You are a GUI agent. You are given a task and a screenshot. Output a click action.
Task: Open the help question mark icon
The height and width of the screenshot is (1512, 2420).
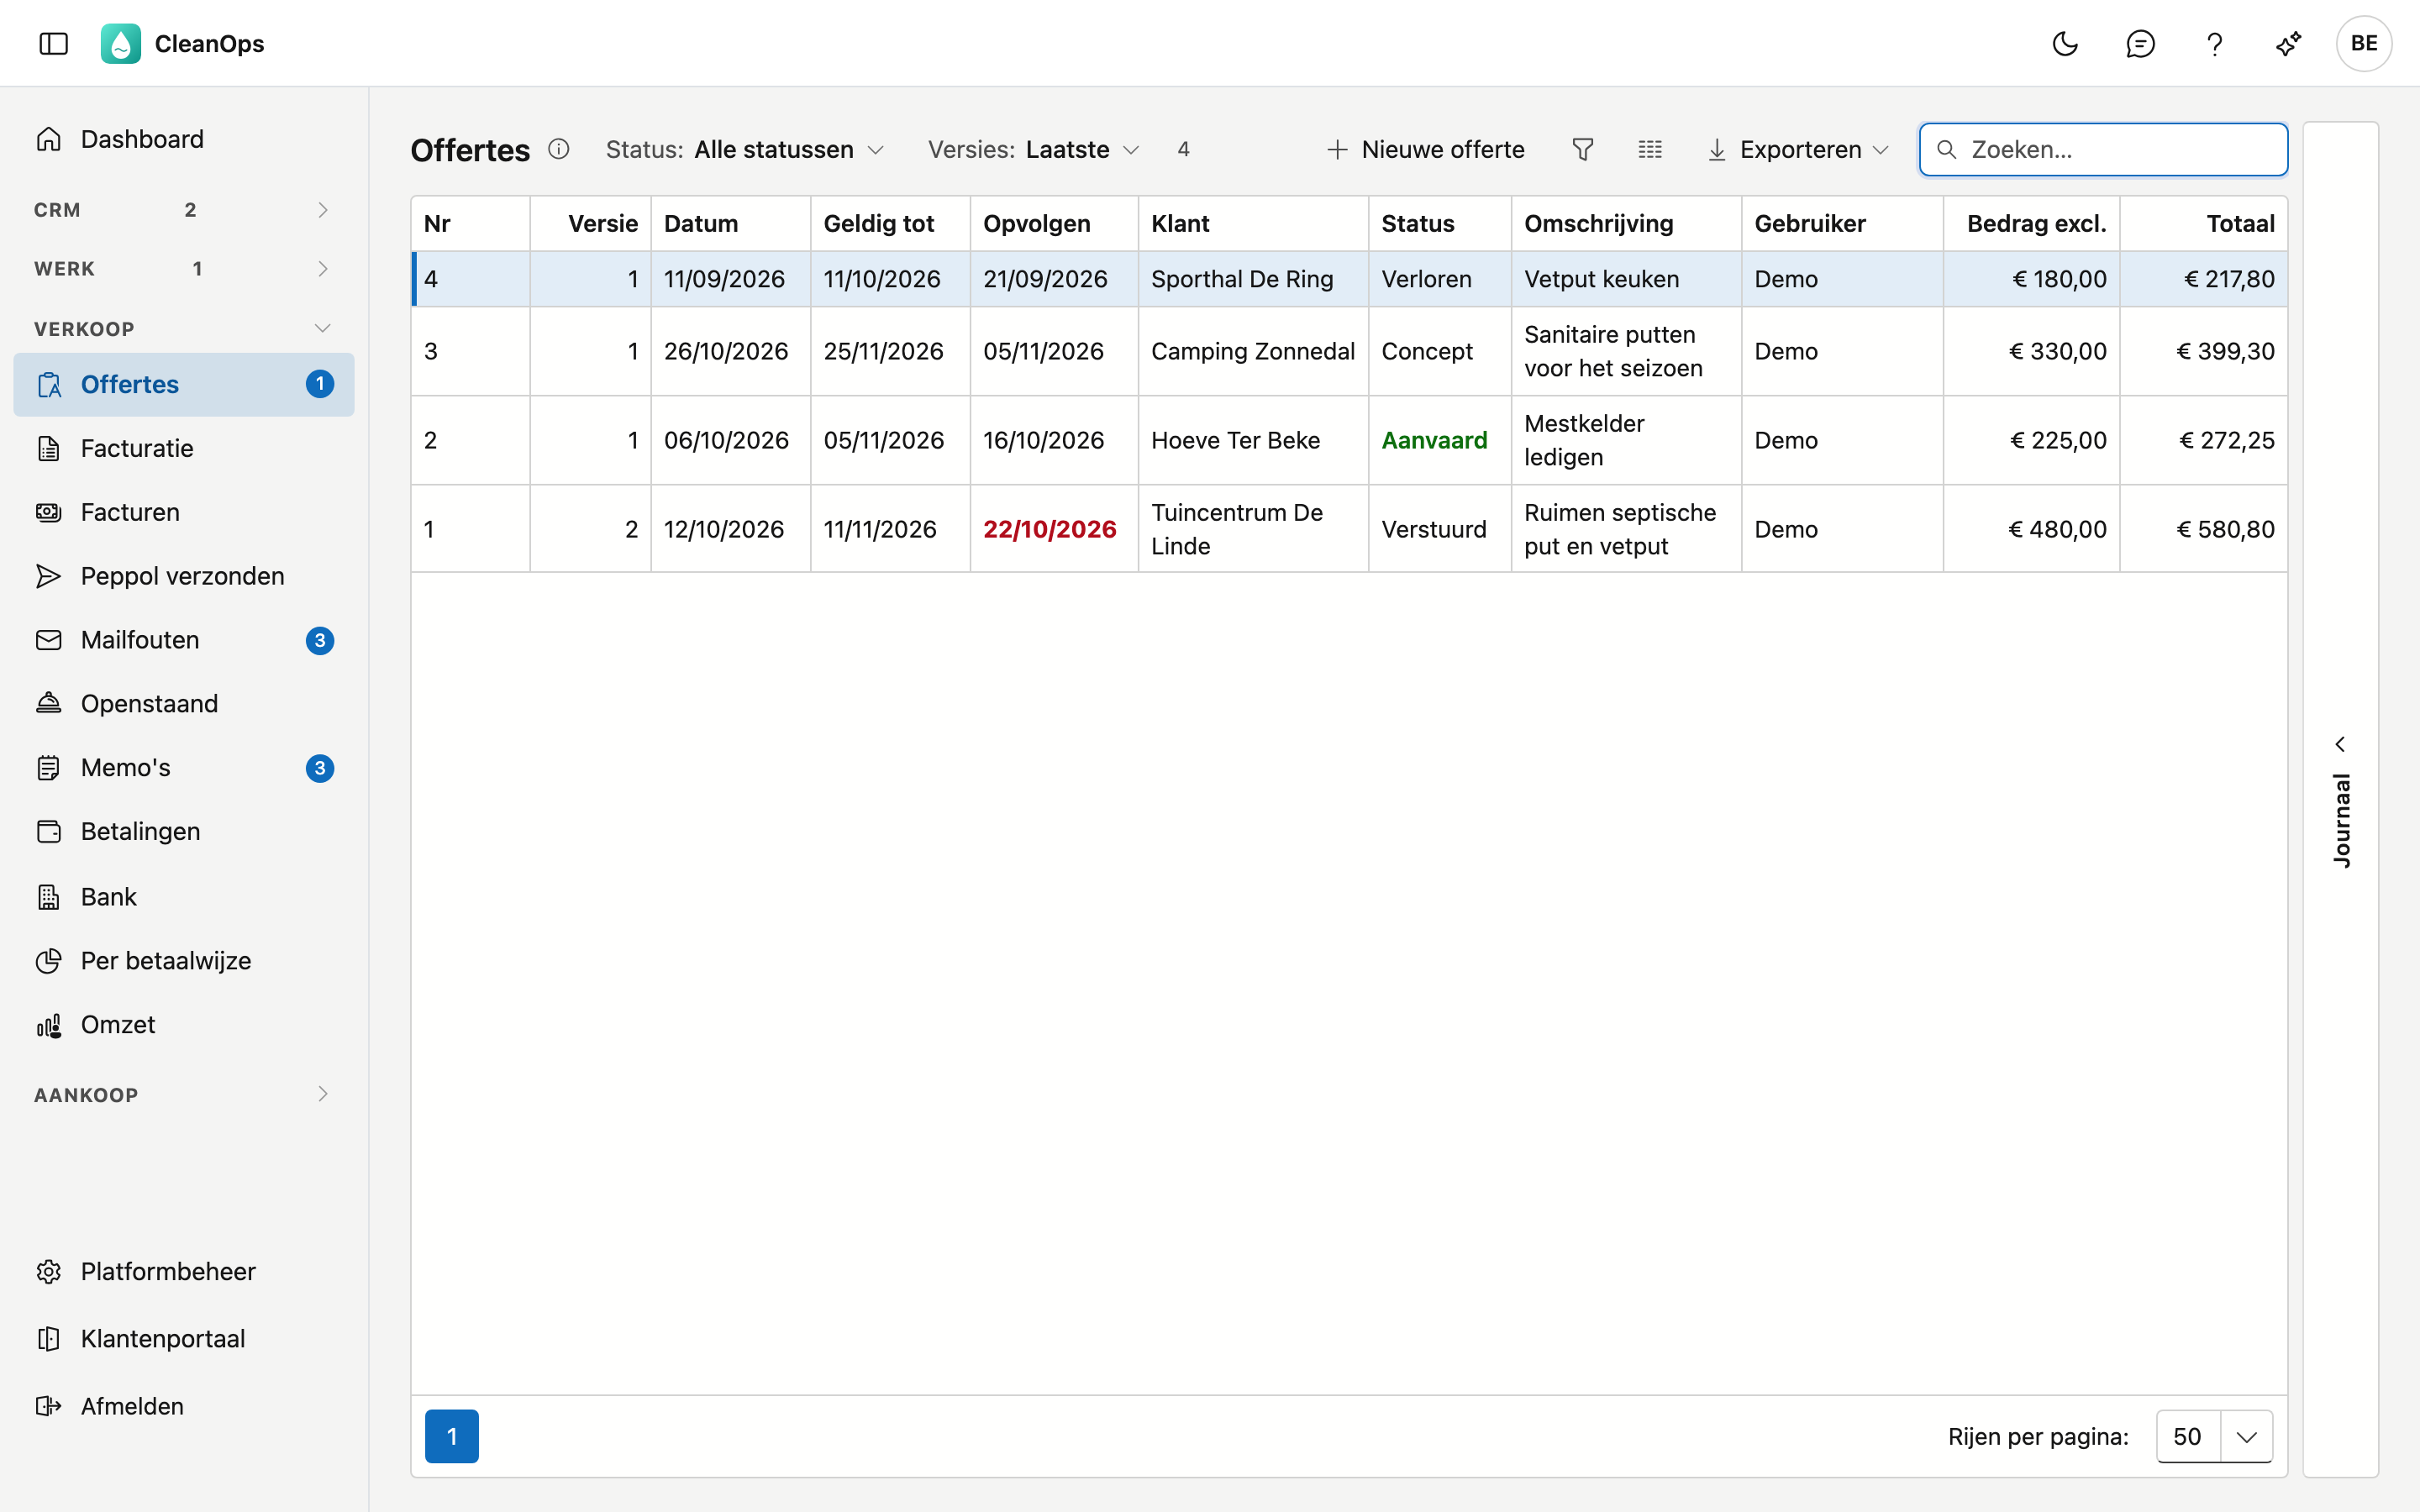point(2214,43)
